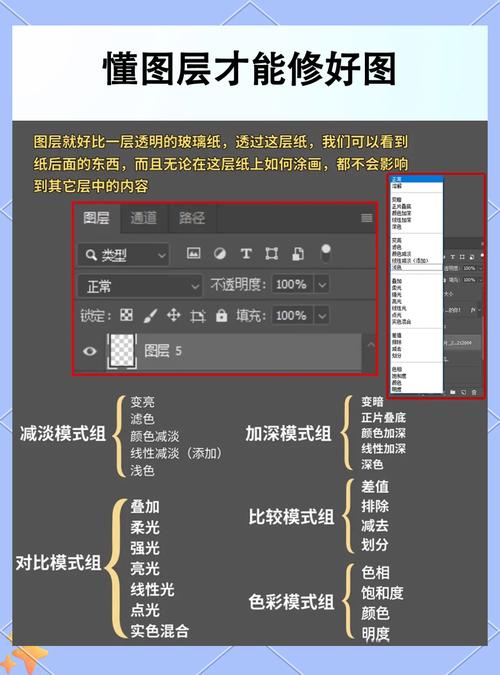Switch to the 路径 tab

pyautogui.click(x=192, y=218)
